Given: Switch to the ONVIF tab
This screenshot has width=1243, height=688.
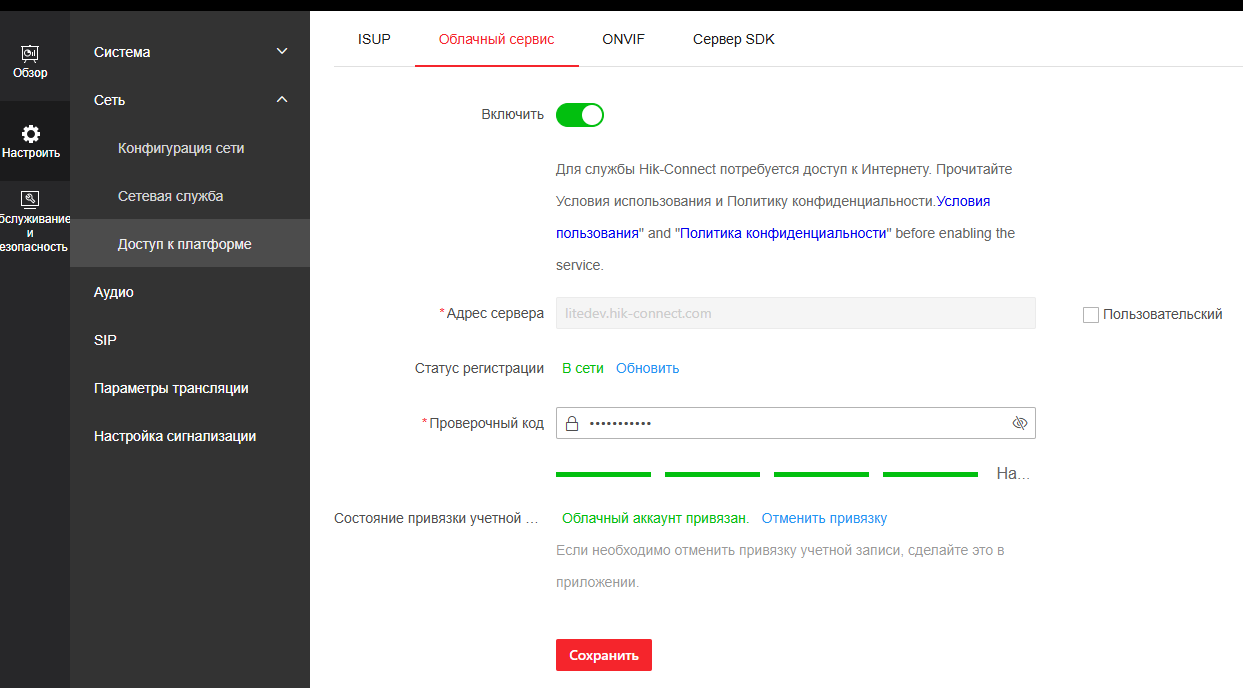Looking at the screenshot, I should 623,40.
